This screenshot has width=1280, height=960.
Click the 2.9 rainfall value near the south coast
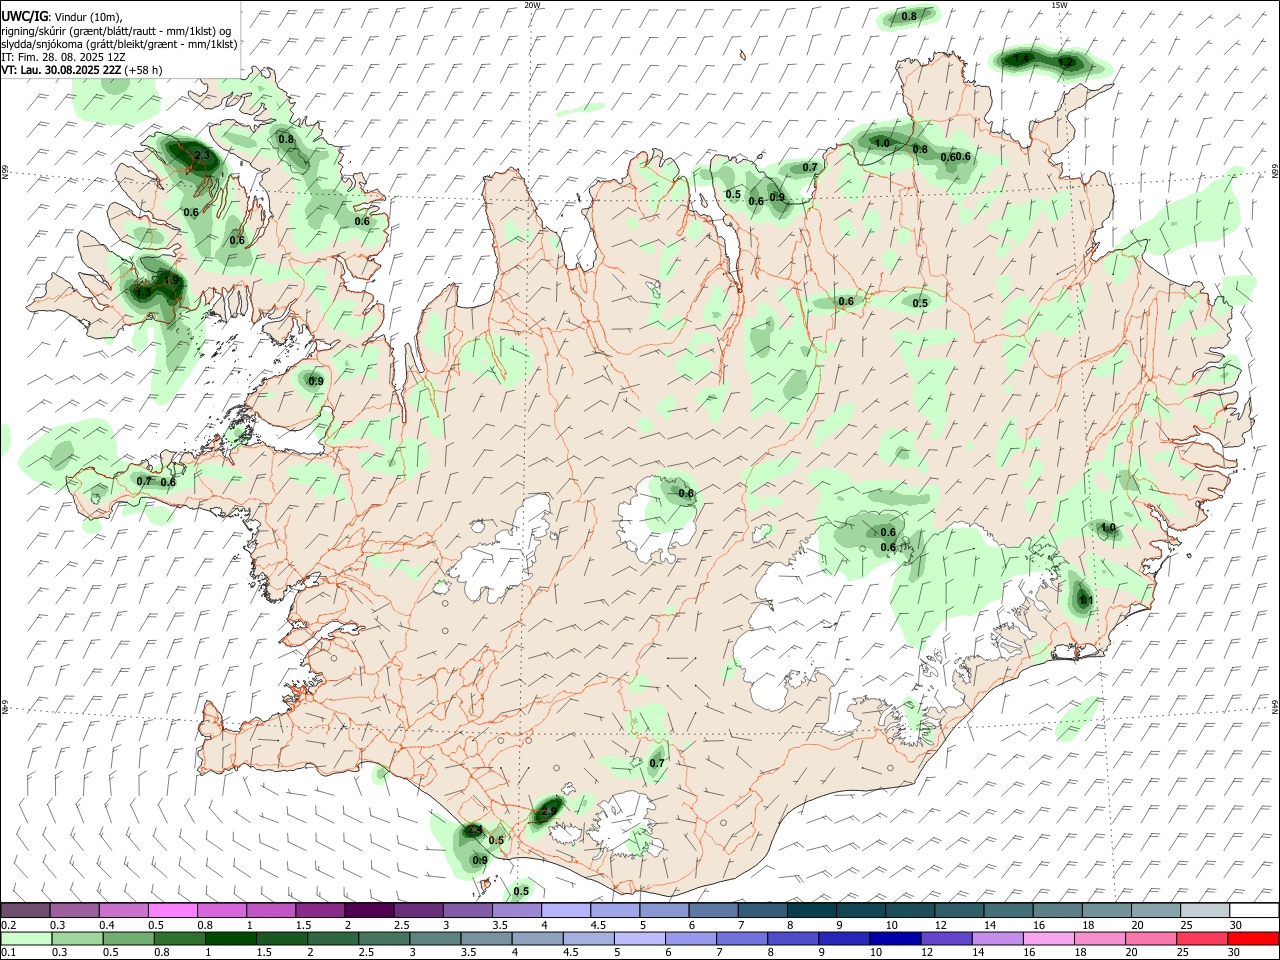(x=549, y=813)
